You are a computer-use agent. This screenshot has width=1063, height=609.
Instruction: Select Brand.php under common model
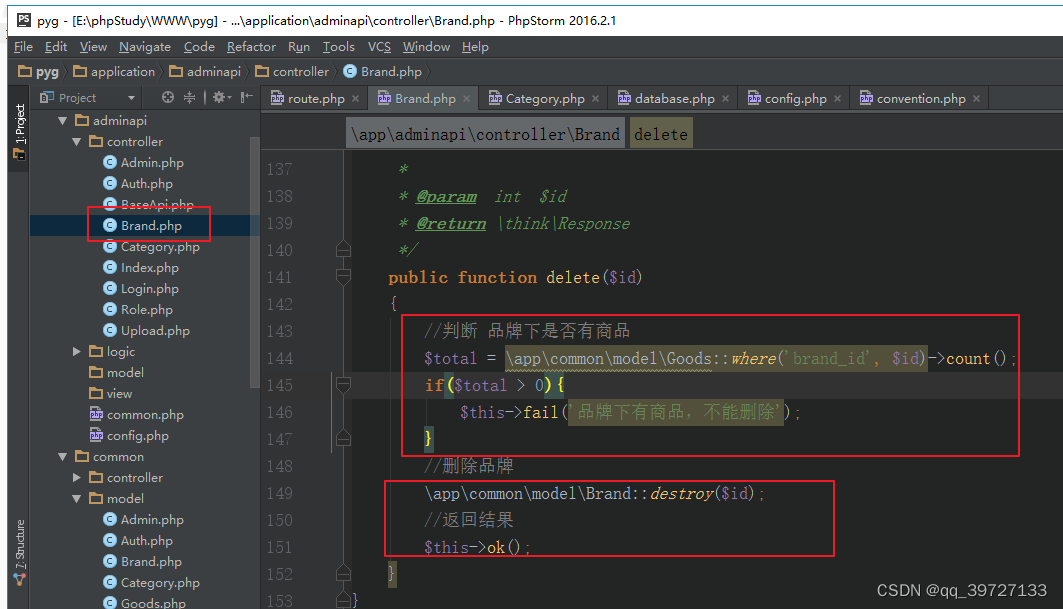143,562
